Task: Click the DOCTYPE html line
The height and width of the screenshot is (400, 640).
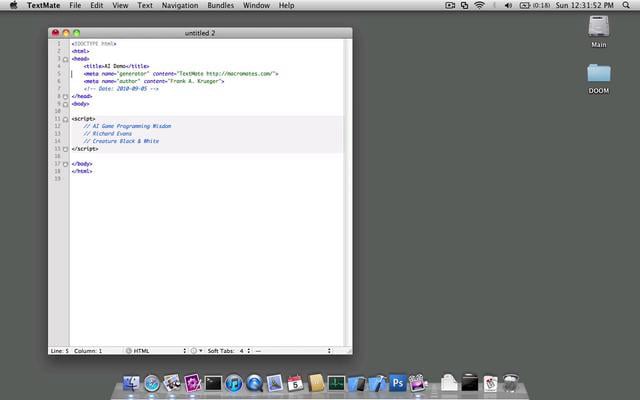Action: tap(93, 44)
